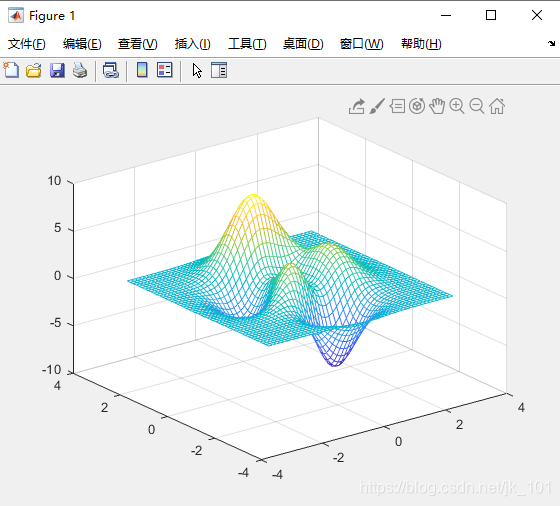Click the Link Plot toolbar icon
This screenshot has width=560, height=506.
coord(111,70)
